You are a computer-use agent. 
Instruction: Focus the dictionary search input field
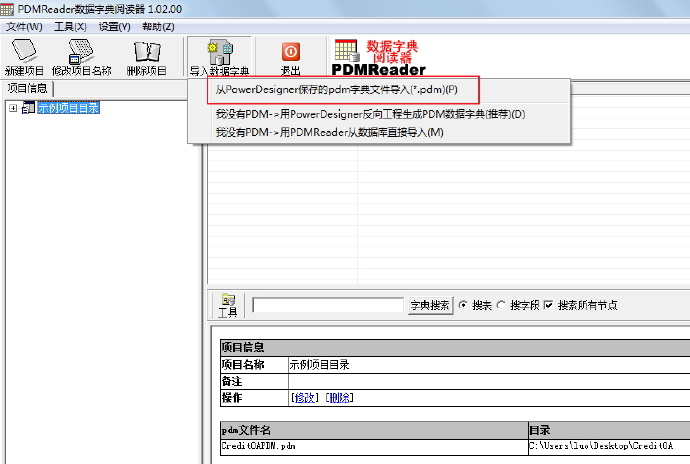pyautogui.click(x=328, y=305)
